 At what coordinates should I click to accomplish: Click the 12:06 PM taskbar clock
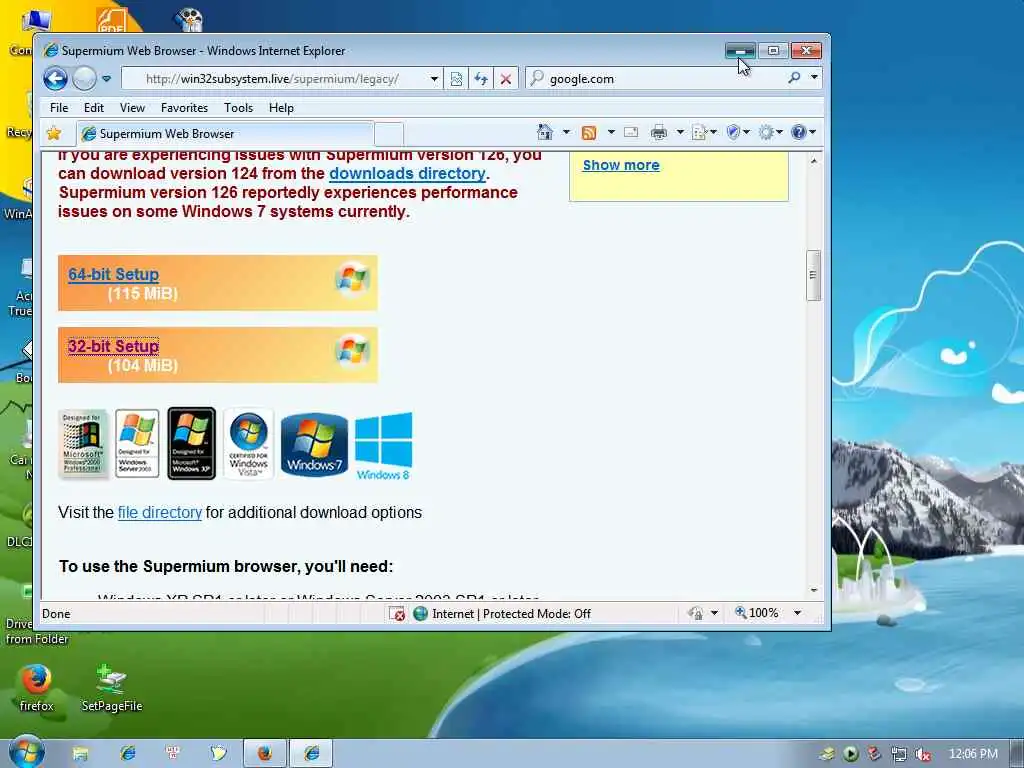(x=973, y=754)
